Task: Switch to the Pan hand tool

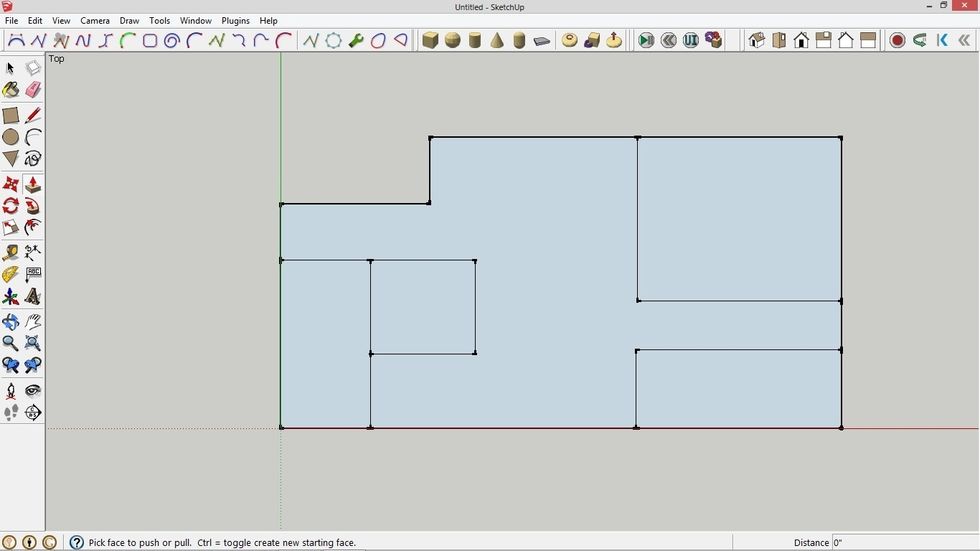Action: tap(33, 322)
